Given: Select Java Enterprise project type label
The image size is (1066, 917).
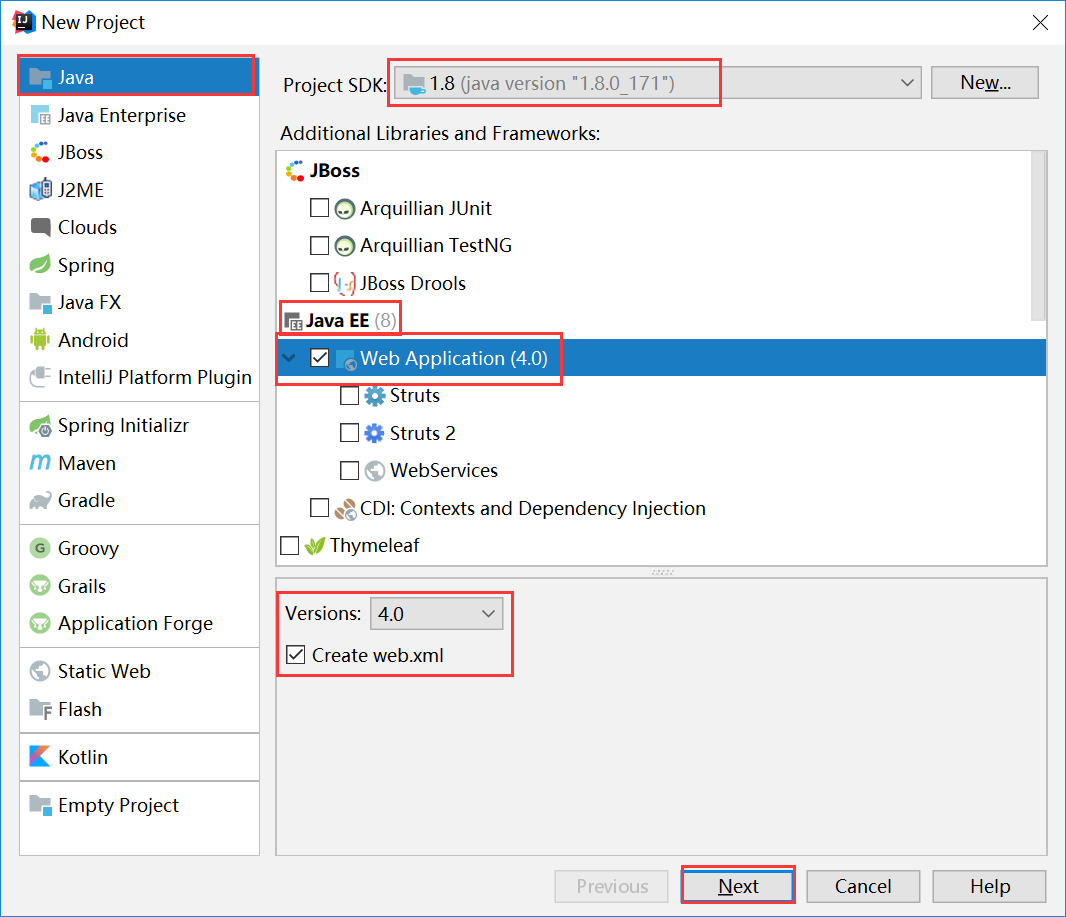Looking at the screenshot, I should pos(122,116).
